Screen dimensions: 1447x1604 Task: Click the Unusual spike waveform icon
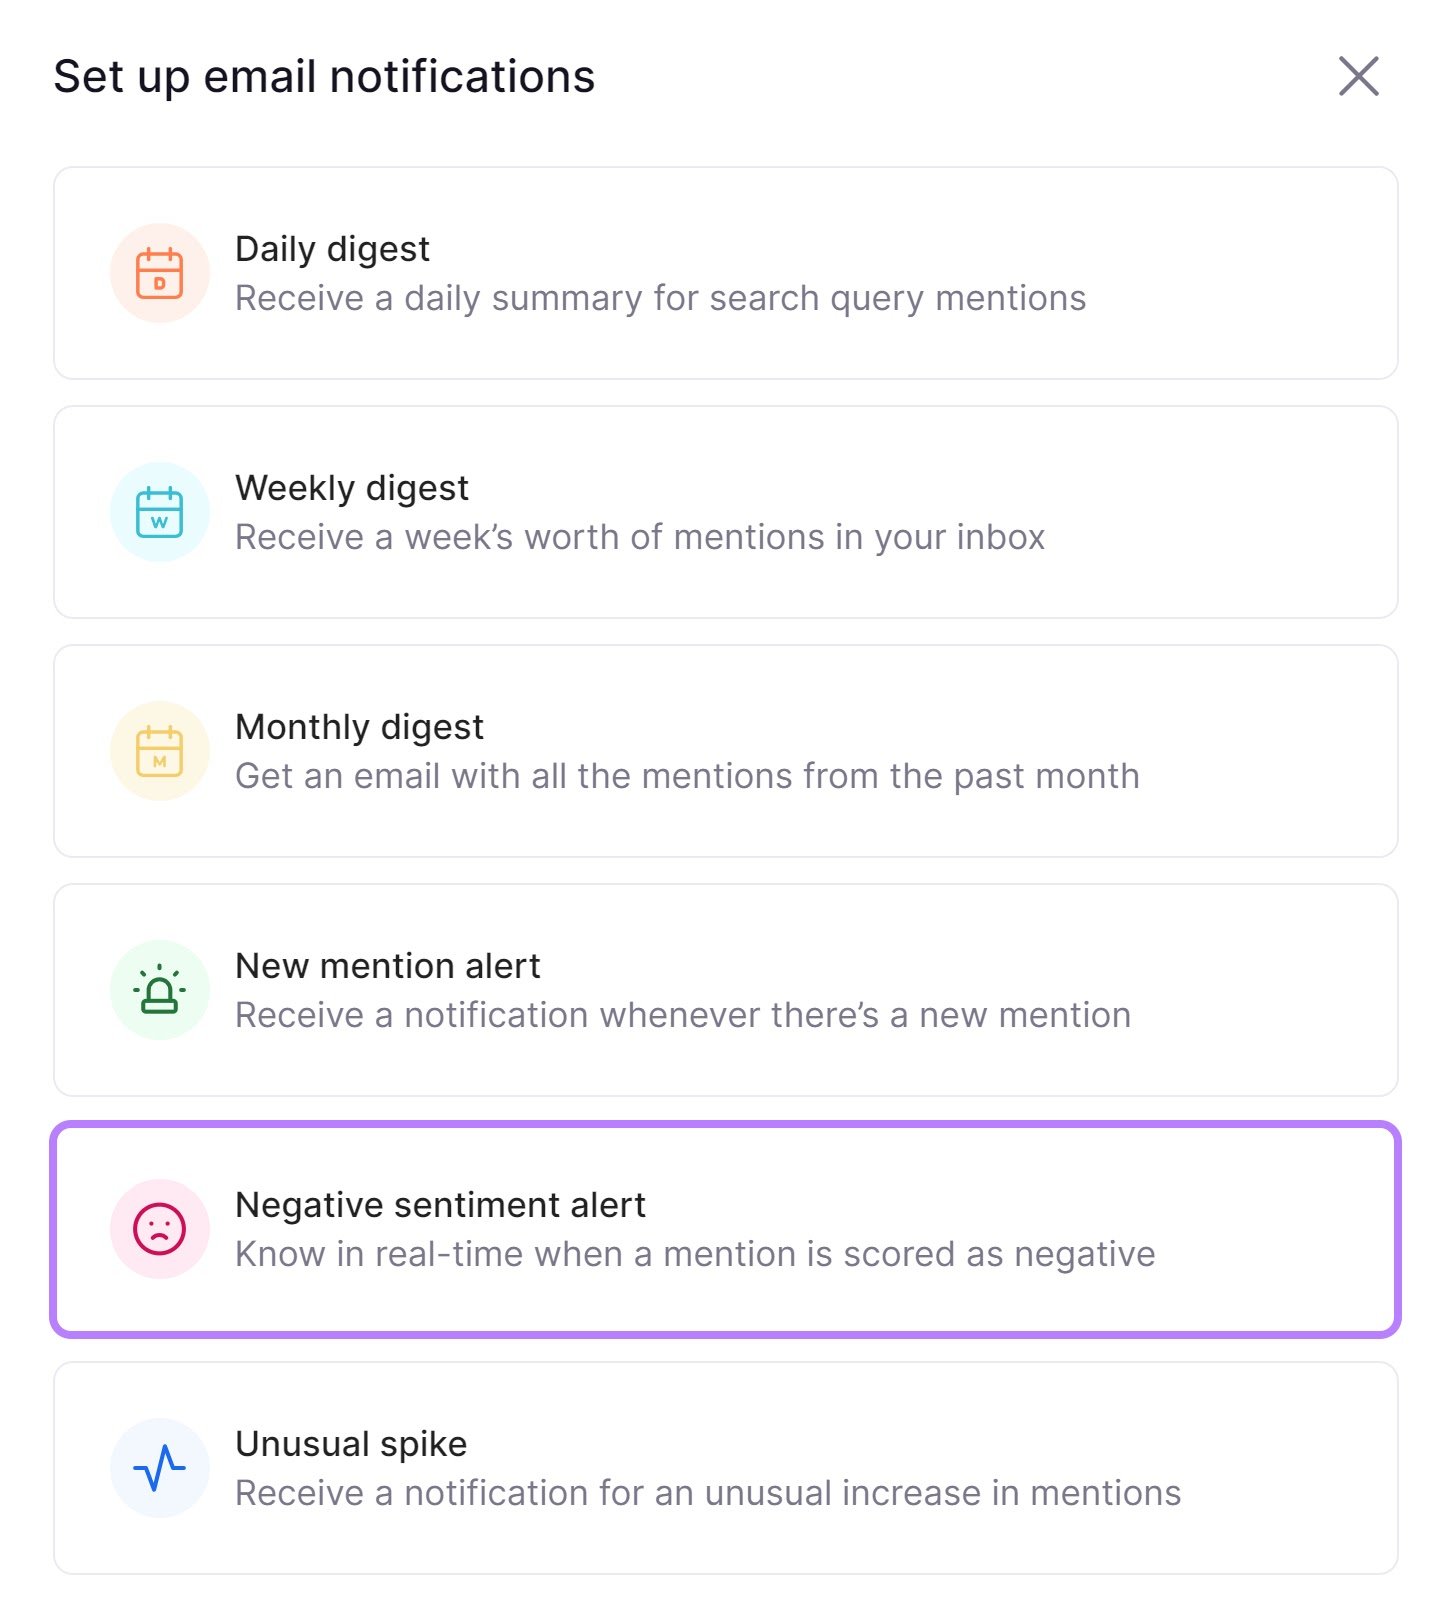pos(160,1467)
